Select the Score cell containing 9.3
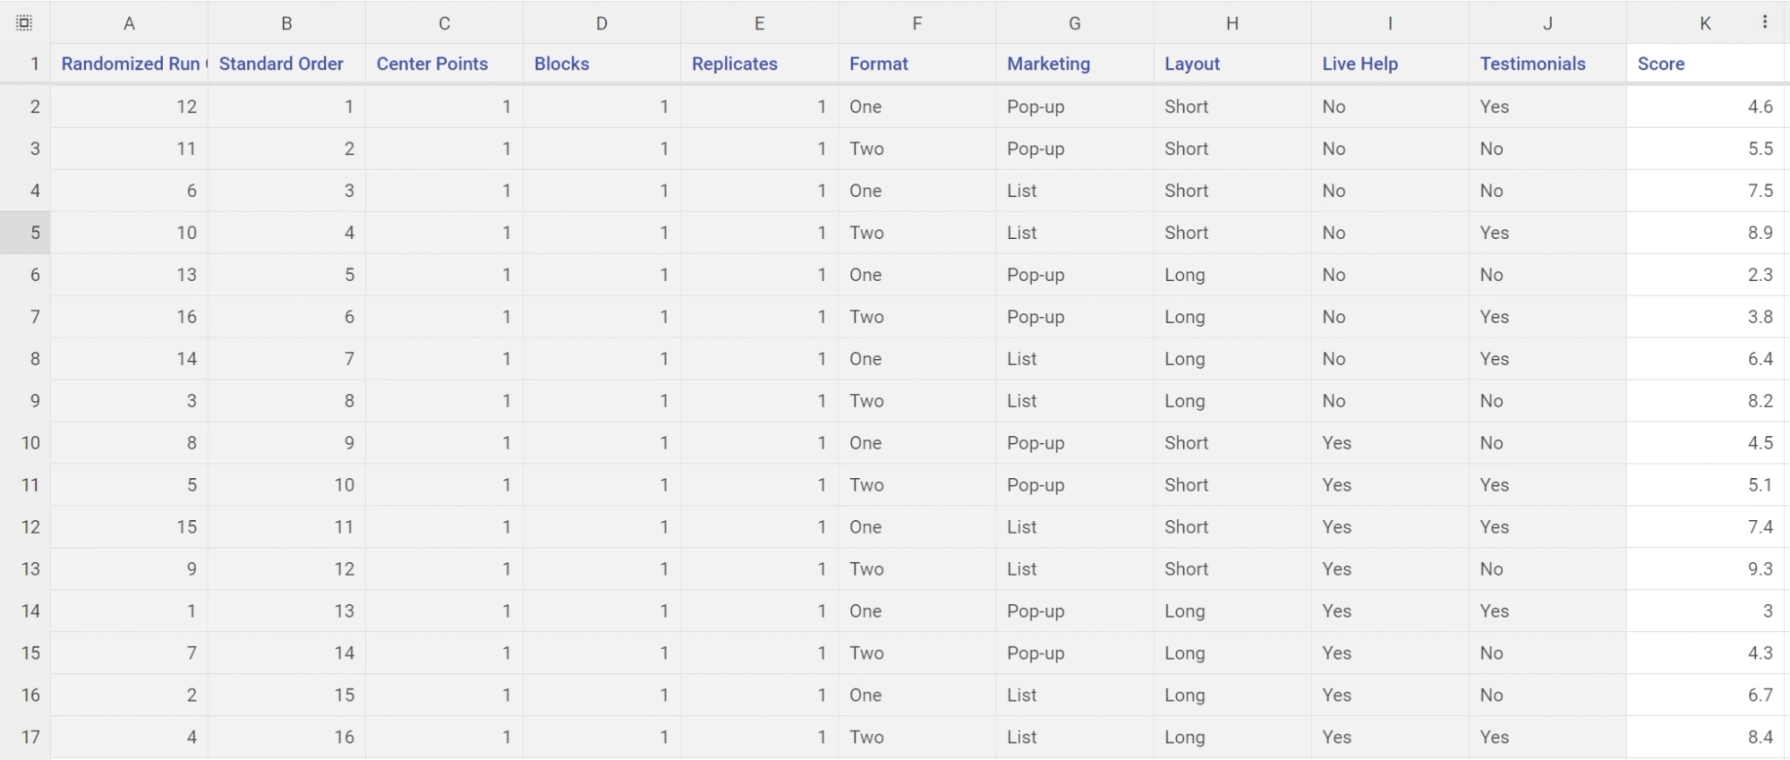The width and height of the screenshot is (1790, 760). pos(1705,569)
